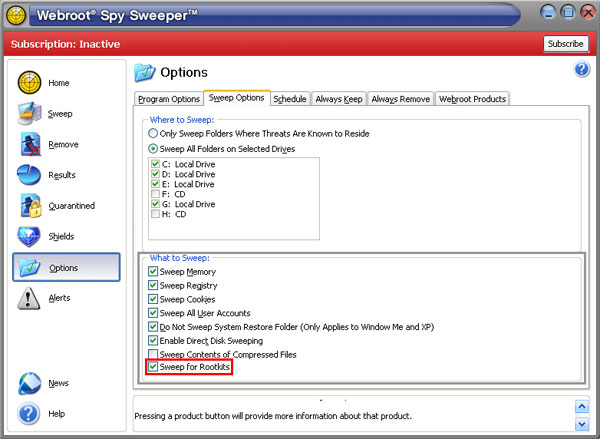Click the Quarantined label in the sidebar

point(72,206)
